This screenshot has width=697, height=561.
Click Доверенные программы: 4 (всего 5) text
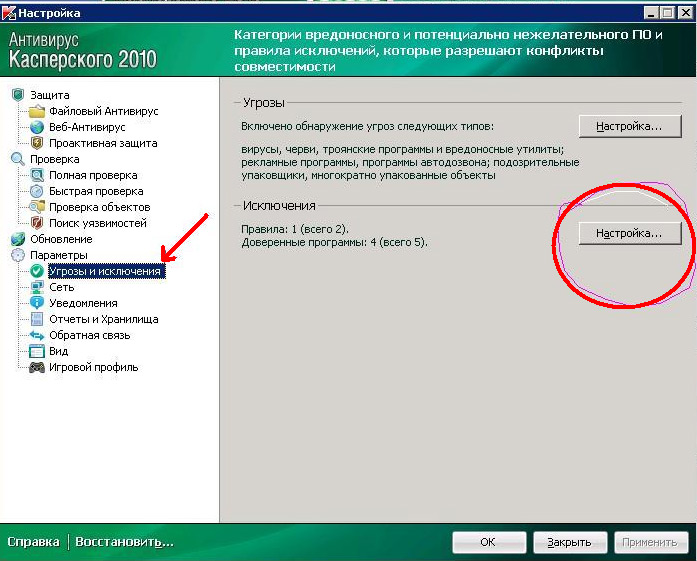334,243
